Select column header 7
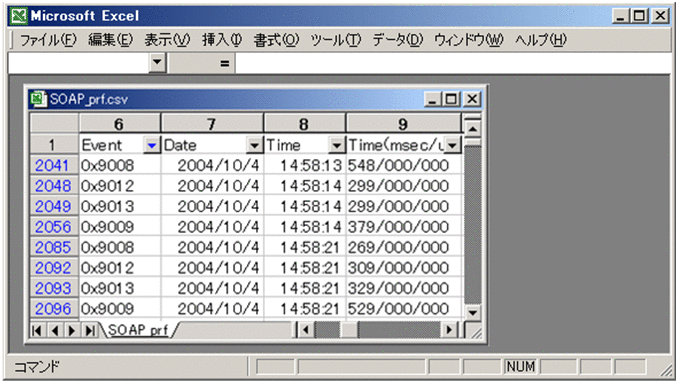 coord(212,124)
